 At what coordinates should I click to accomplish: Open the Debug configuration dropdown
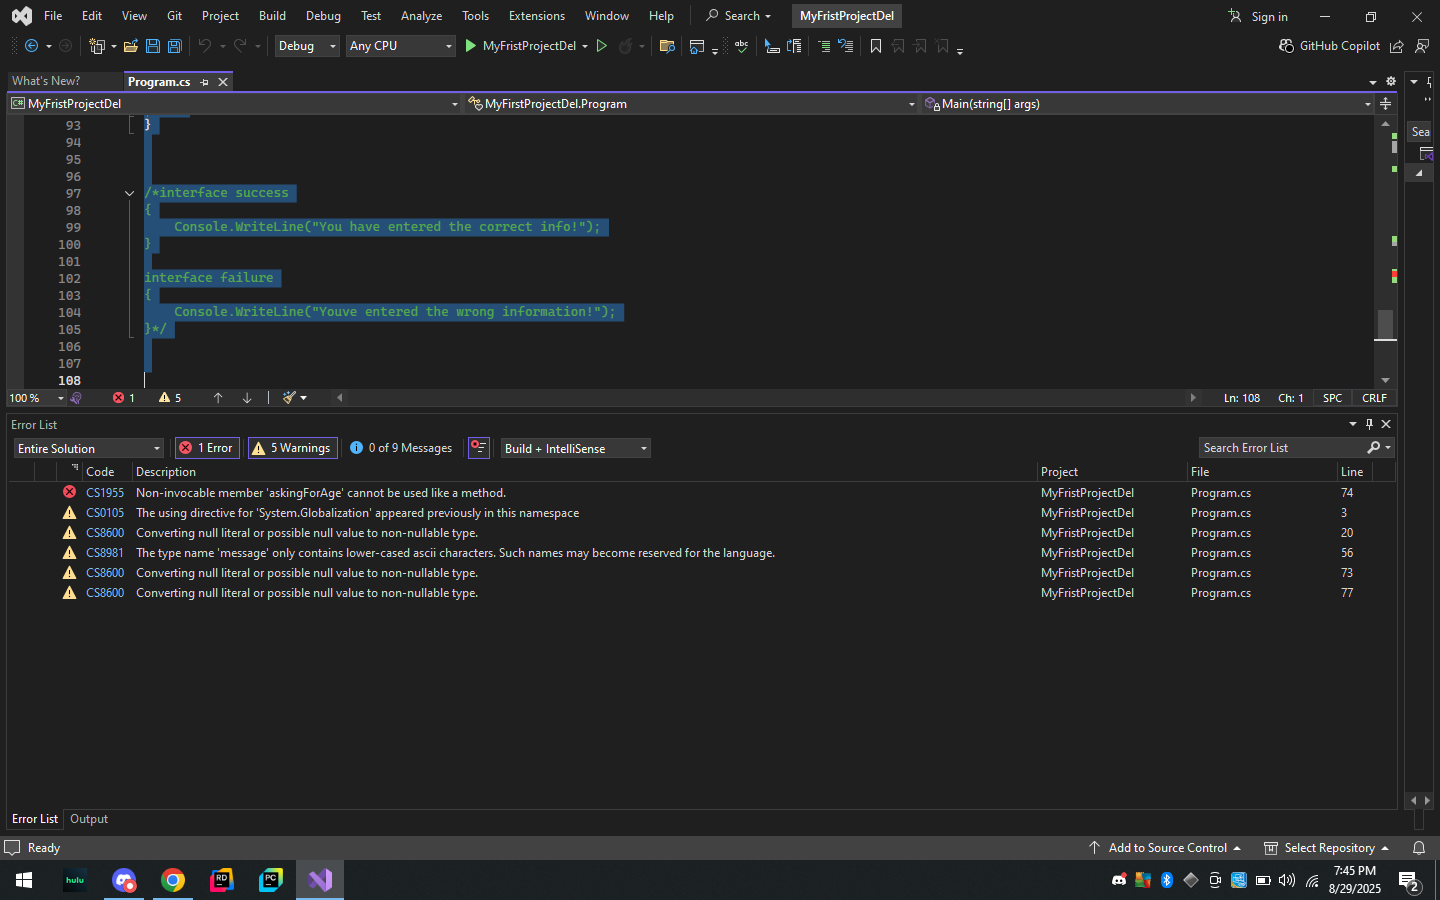point(307,46)
